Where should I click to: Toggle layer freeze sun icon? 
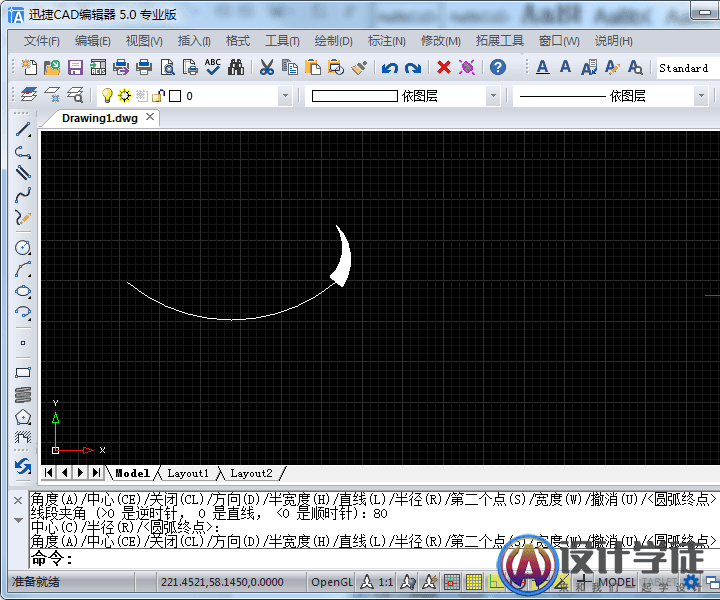(x=124, y=95)
